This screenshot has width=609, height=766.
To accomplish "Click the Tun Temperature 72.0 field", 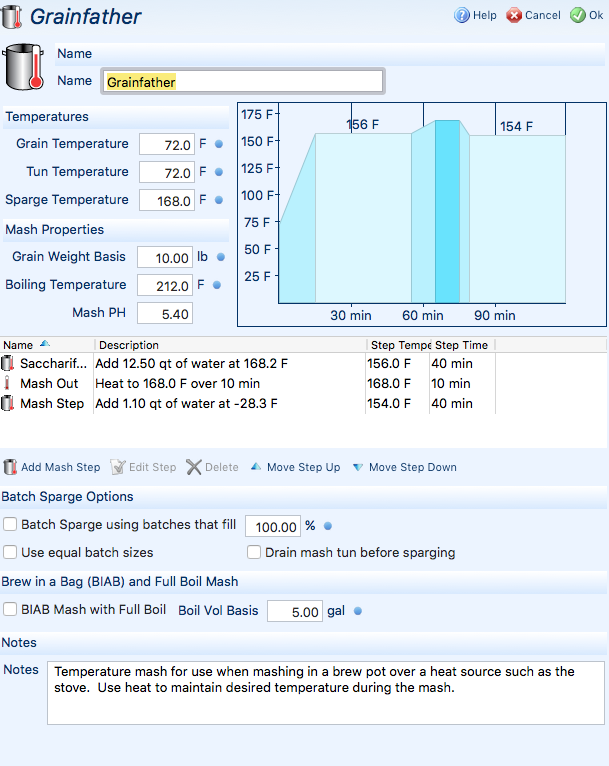I will tap(167, 172).
